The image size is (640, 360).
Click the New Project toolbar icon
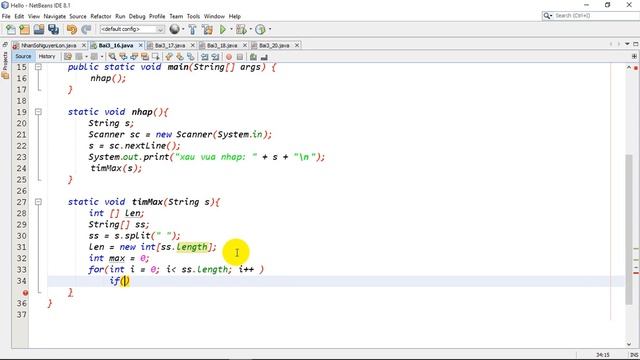pos(24,29)
